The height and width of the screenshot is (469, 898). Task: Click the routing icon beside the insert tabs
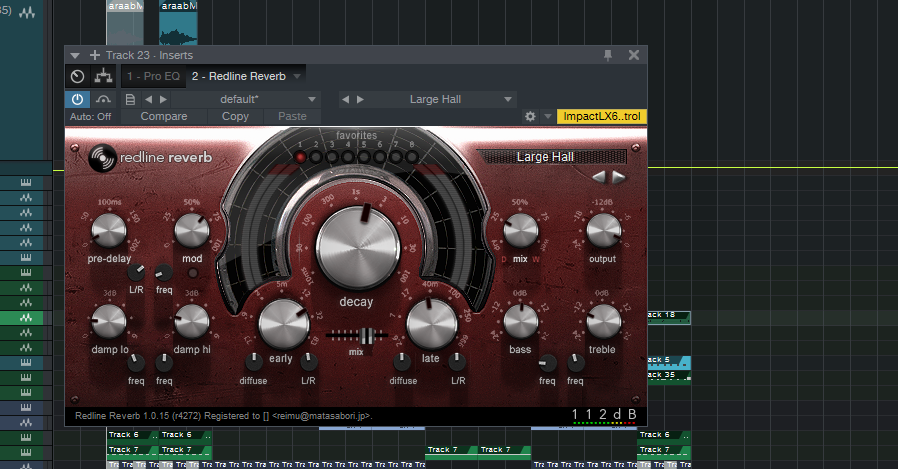103,76
